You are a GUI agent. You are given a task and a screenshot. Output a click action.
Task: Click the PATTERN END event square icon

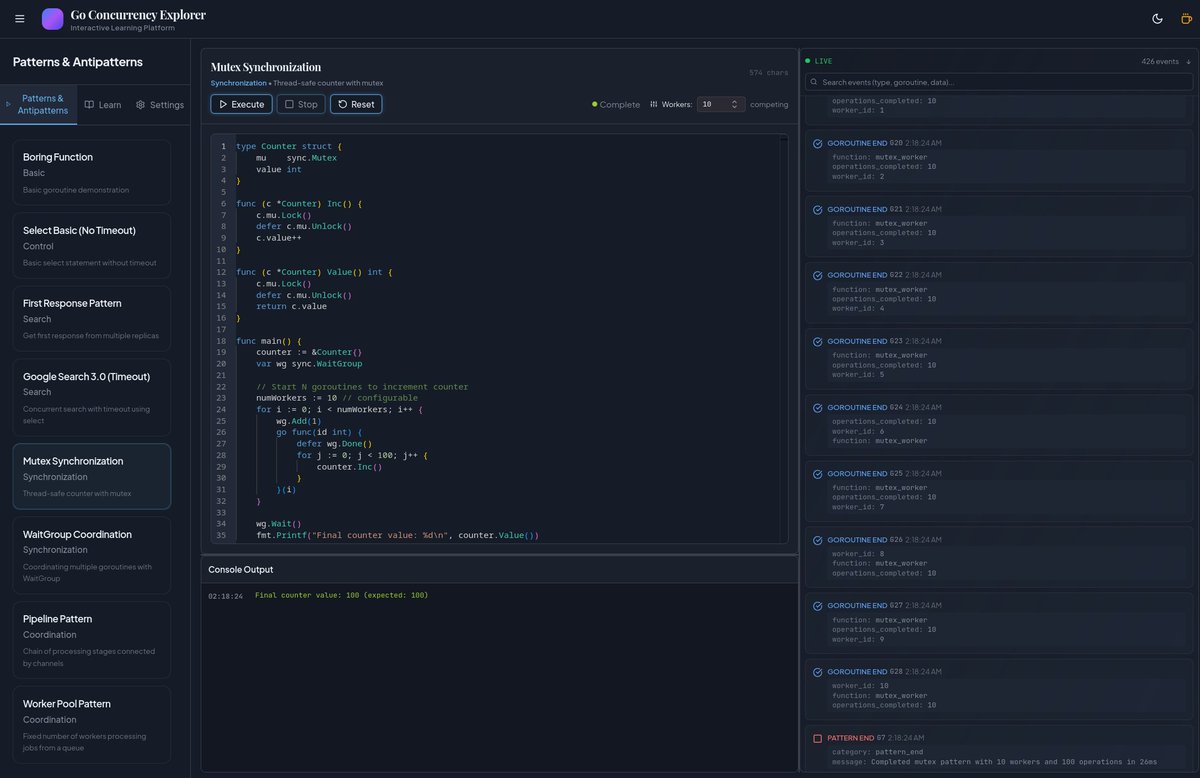pos(817,738)
